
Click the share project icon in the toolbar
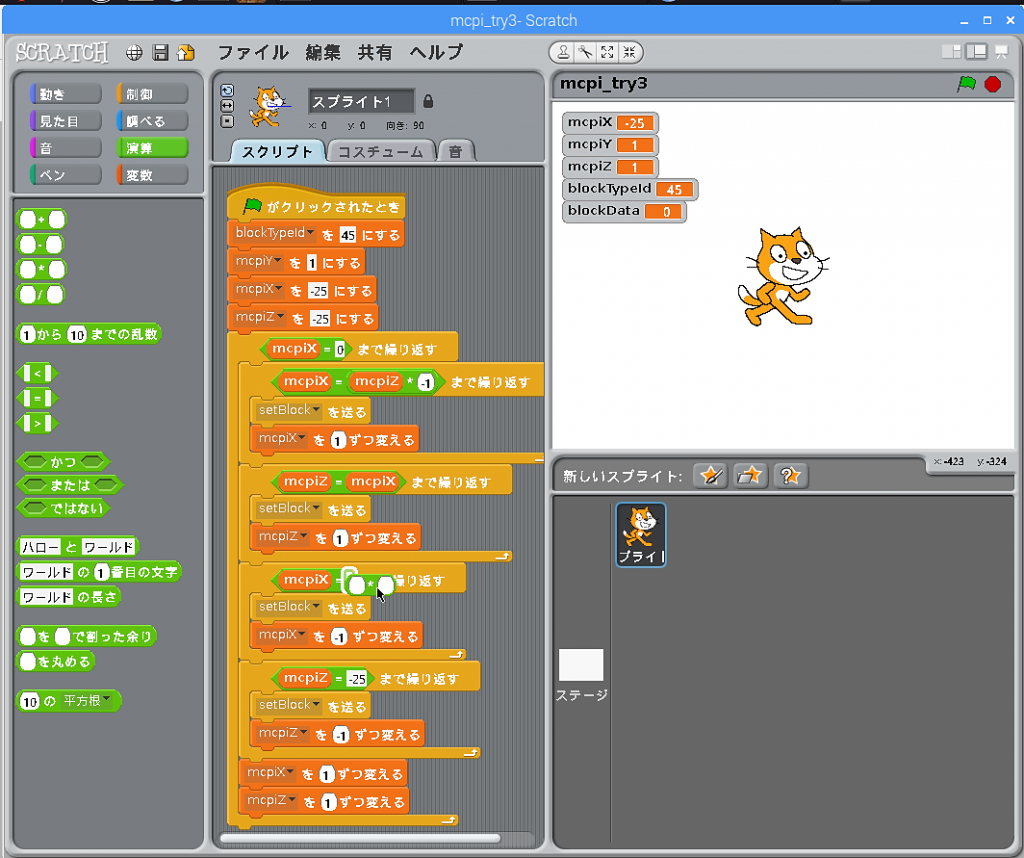(185, 53)
